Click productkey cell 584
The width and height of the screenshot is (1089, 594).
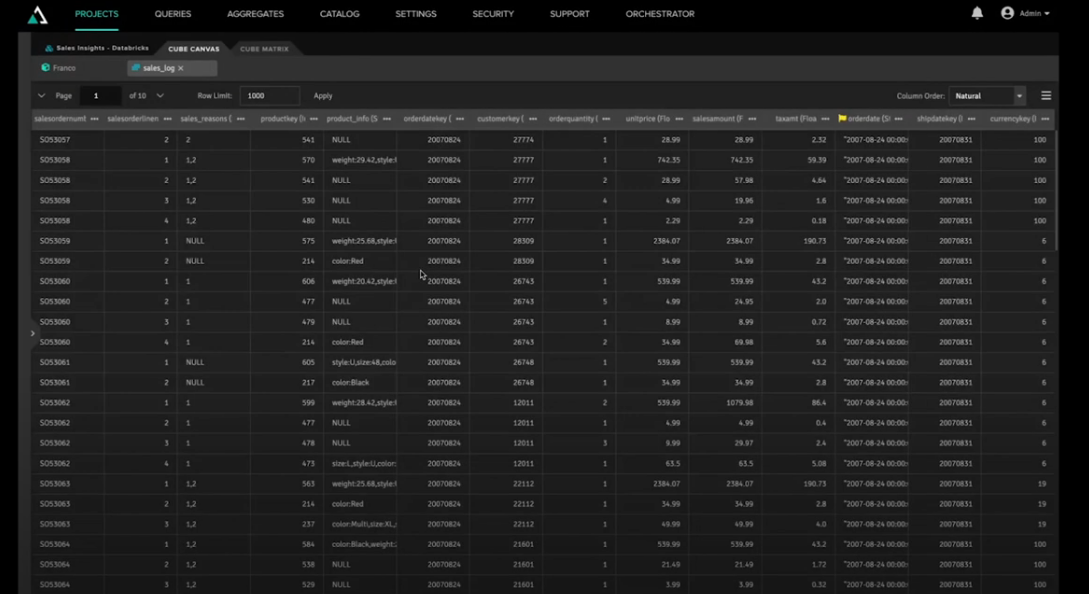point(287,545)
